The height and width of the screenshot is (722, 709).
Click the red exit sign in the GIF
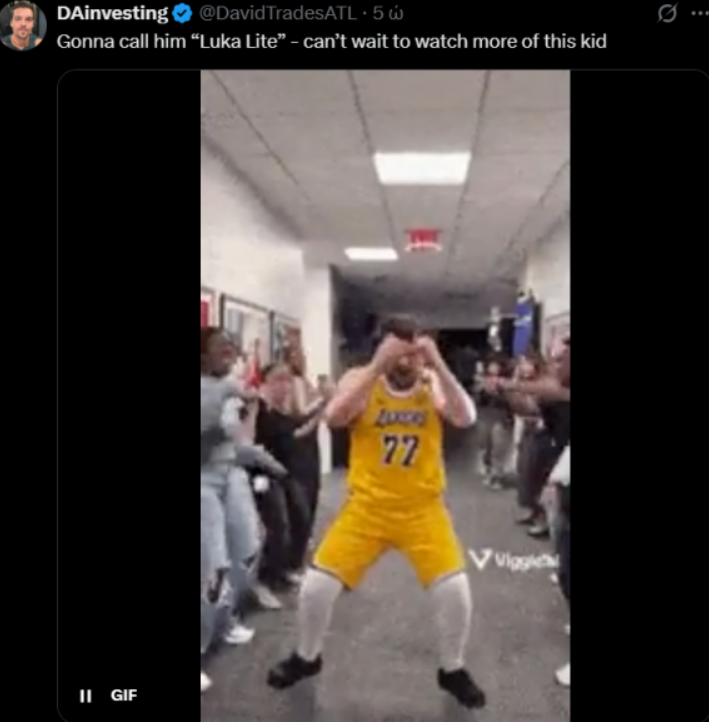click(423, 239)
